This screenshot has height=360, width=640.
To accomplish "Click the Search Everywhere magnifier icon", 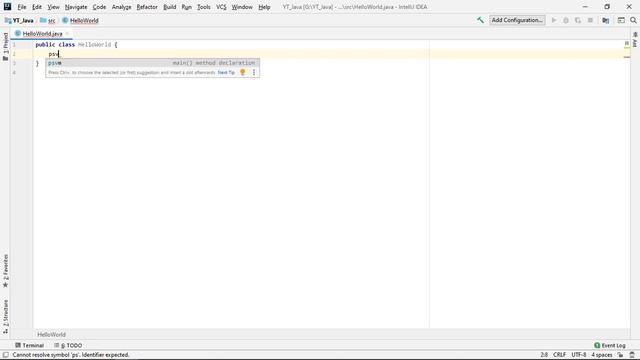I will [633, 20].
